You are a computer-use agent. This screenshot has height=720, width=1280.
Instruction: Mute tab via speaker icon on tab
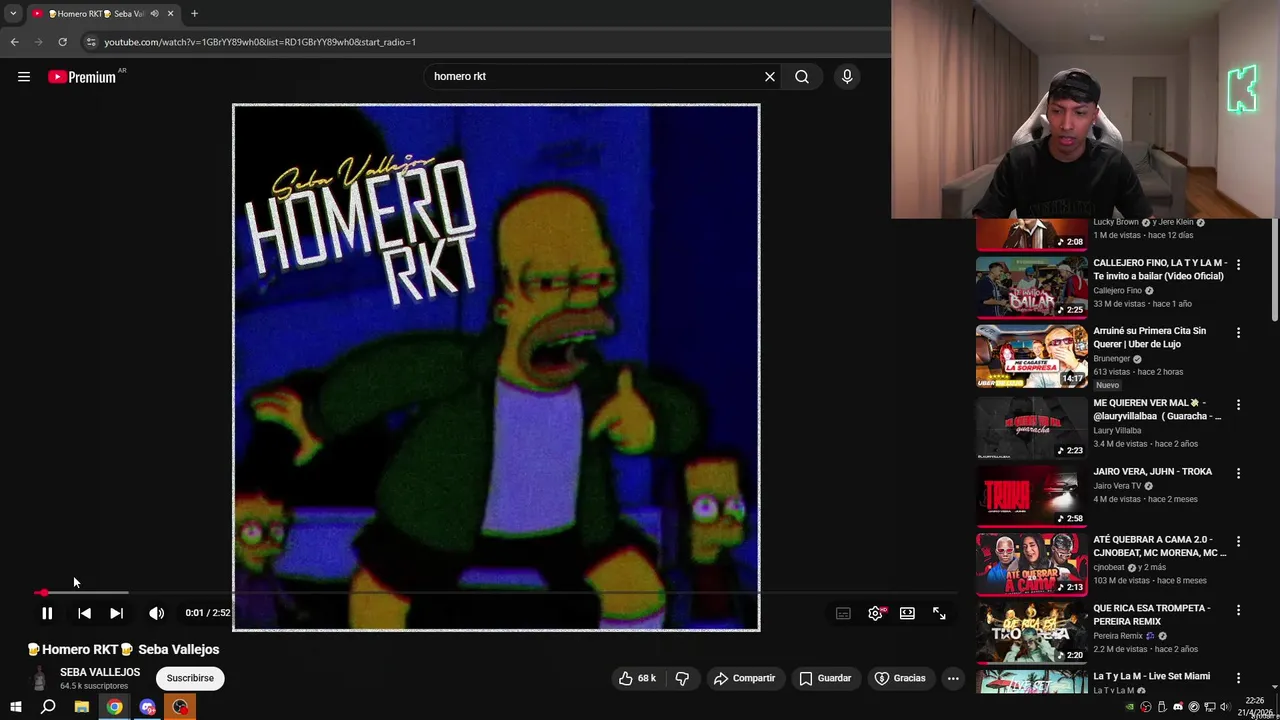pos(154,14)
